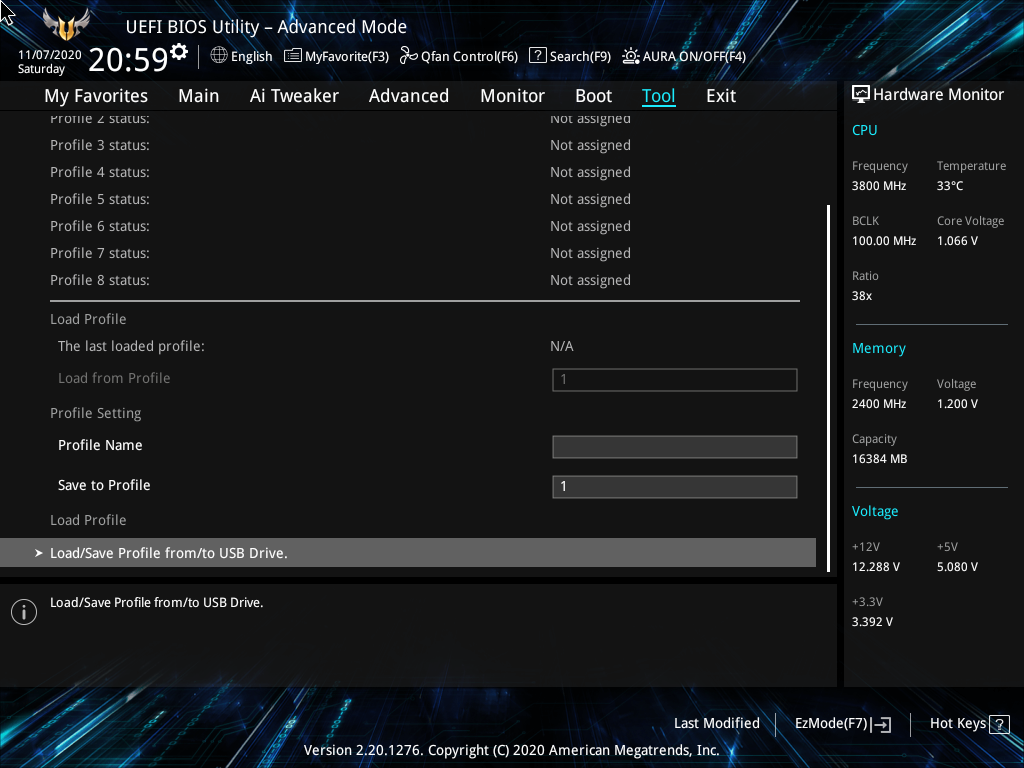Click CPU frequency value 3800 MHz

[879, 186]
